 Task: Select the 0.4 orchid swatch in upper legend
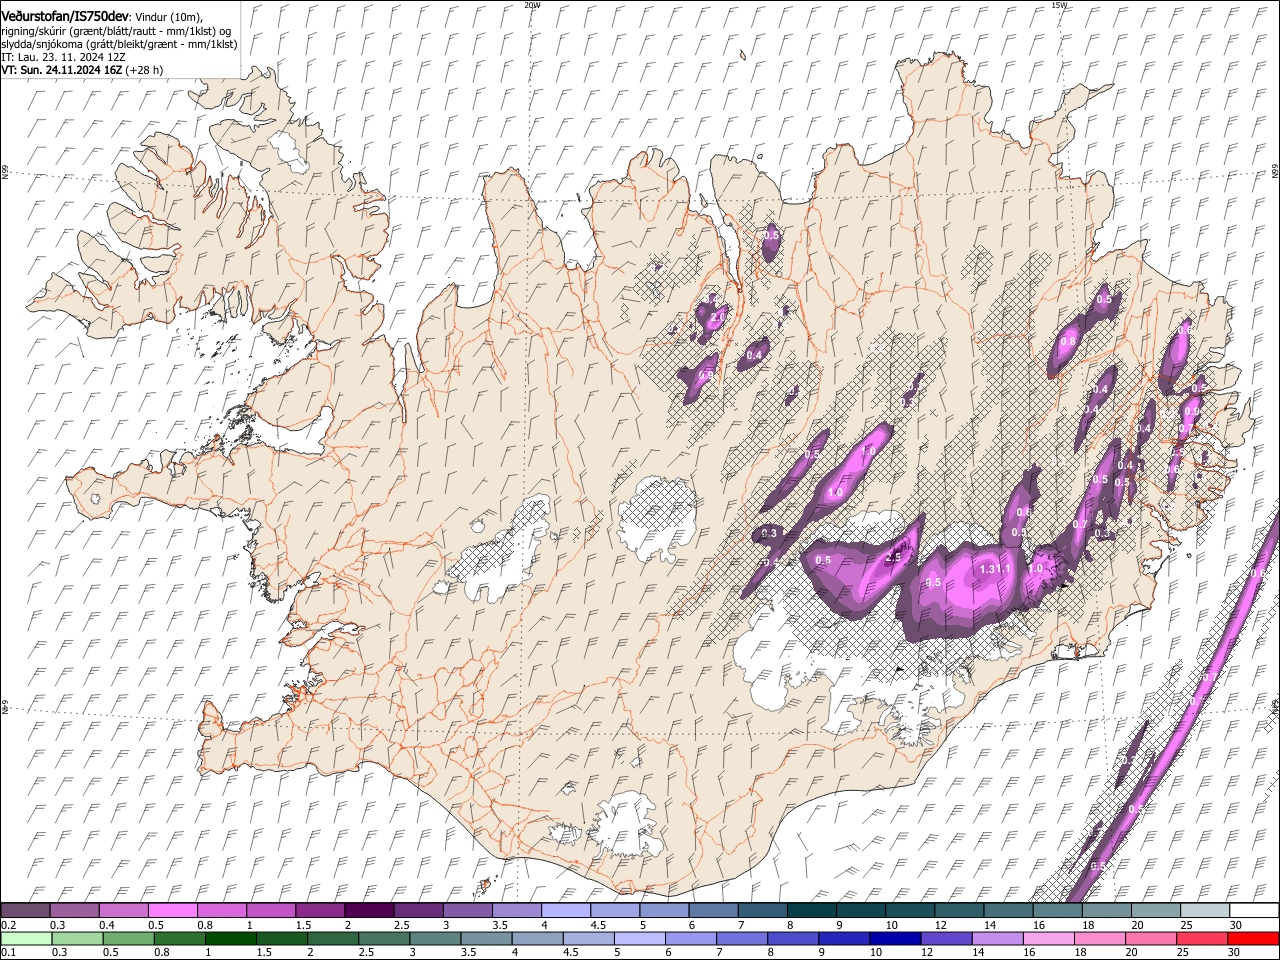123,911
